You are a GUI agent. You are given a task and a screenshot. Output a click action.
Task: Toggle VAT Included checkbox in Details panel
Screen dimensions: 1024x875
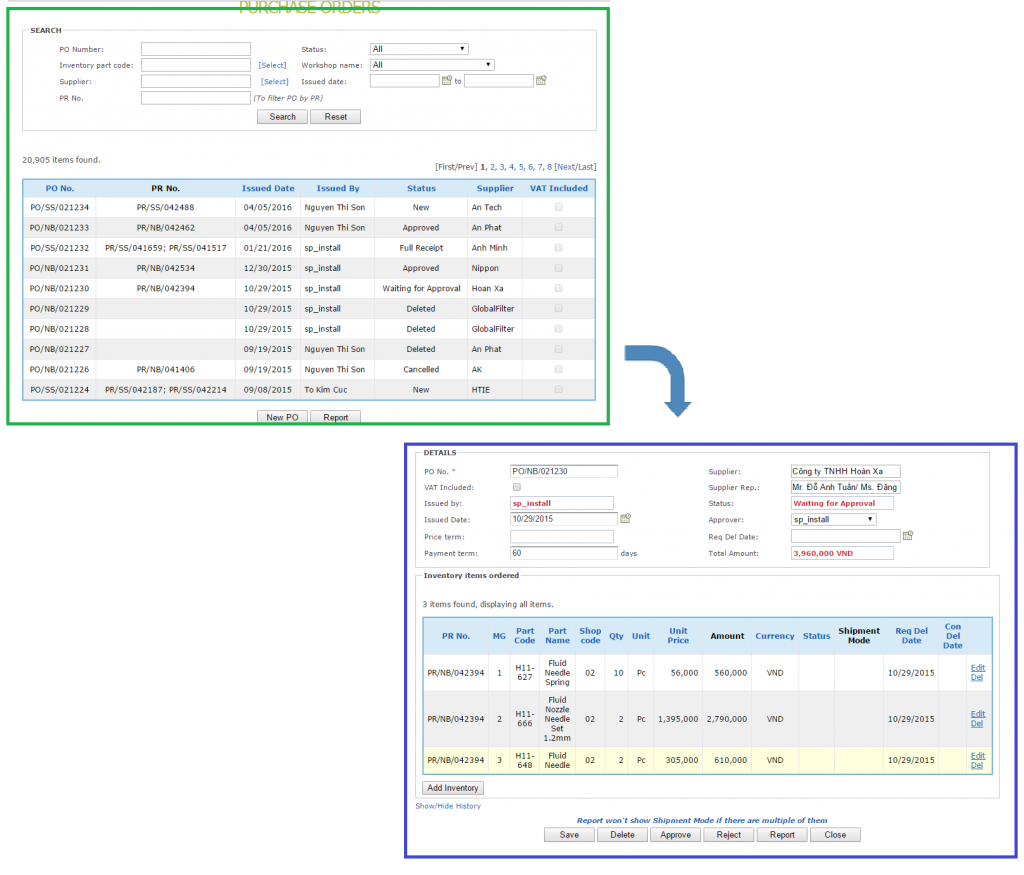coord(516,487)
